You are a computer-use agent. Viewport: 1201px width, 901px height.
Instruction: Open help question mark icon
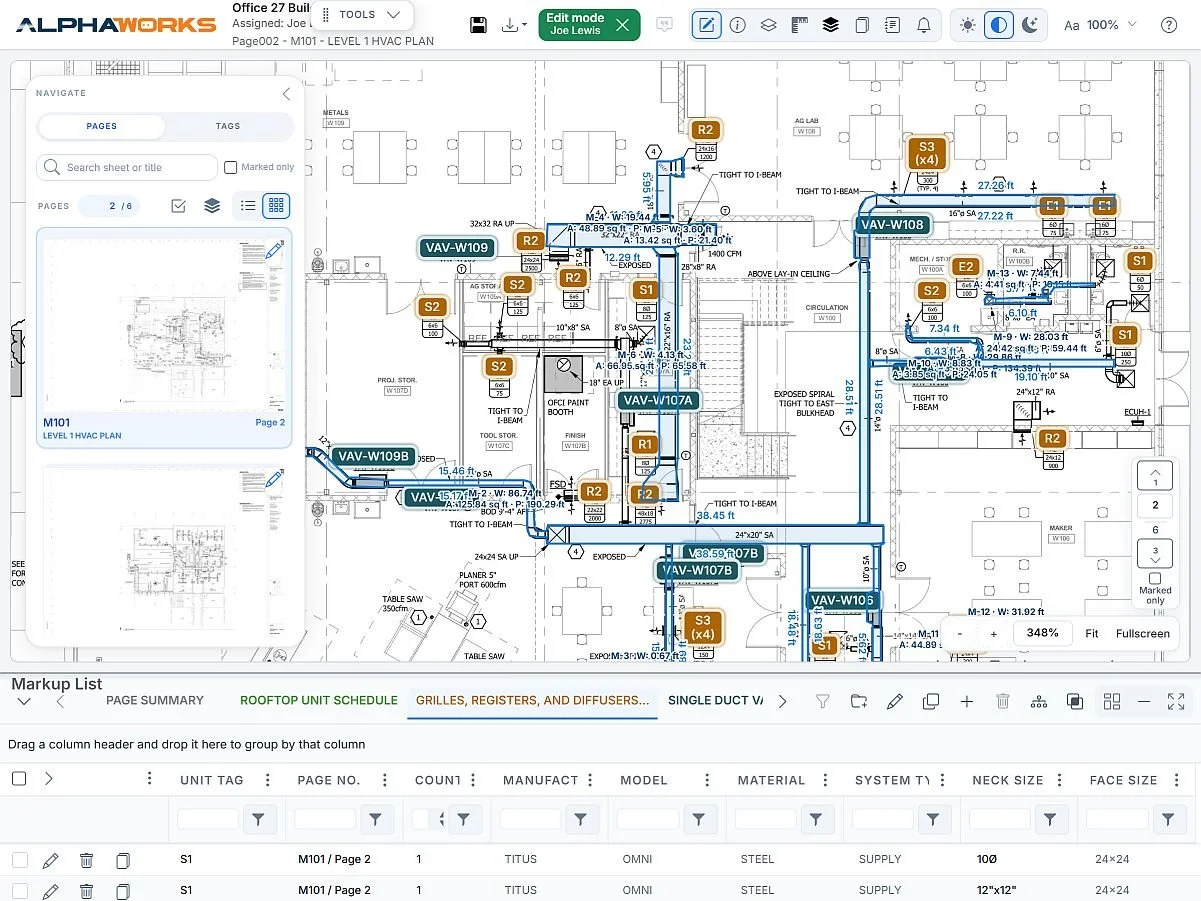coord(1169,25)
